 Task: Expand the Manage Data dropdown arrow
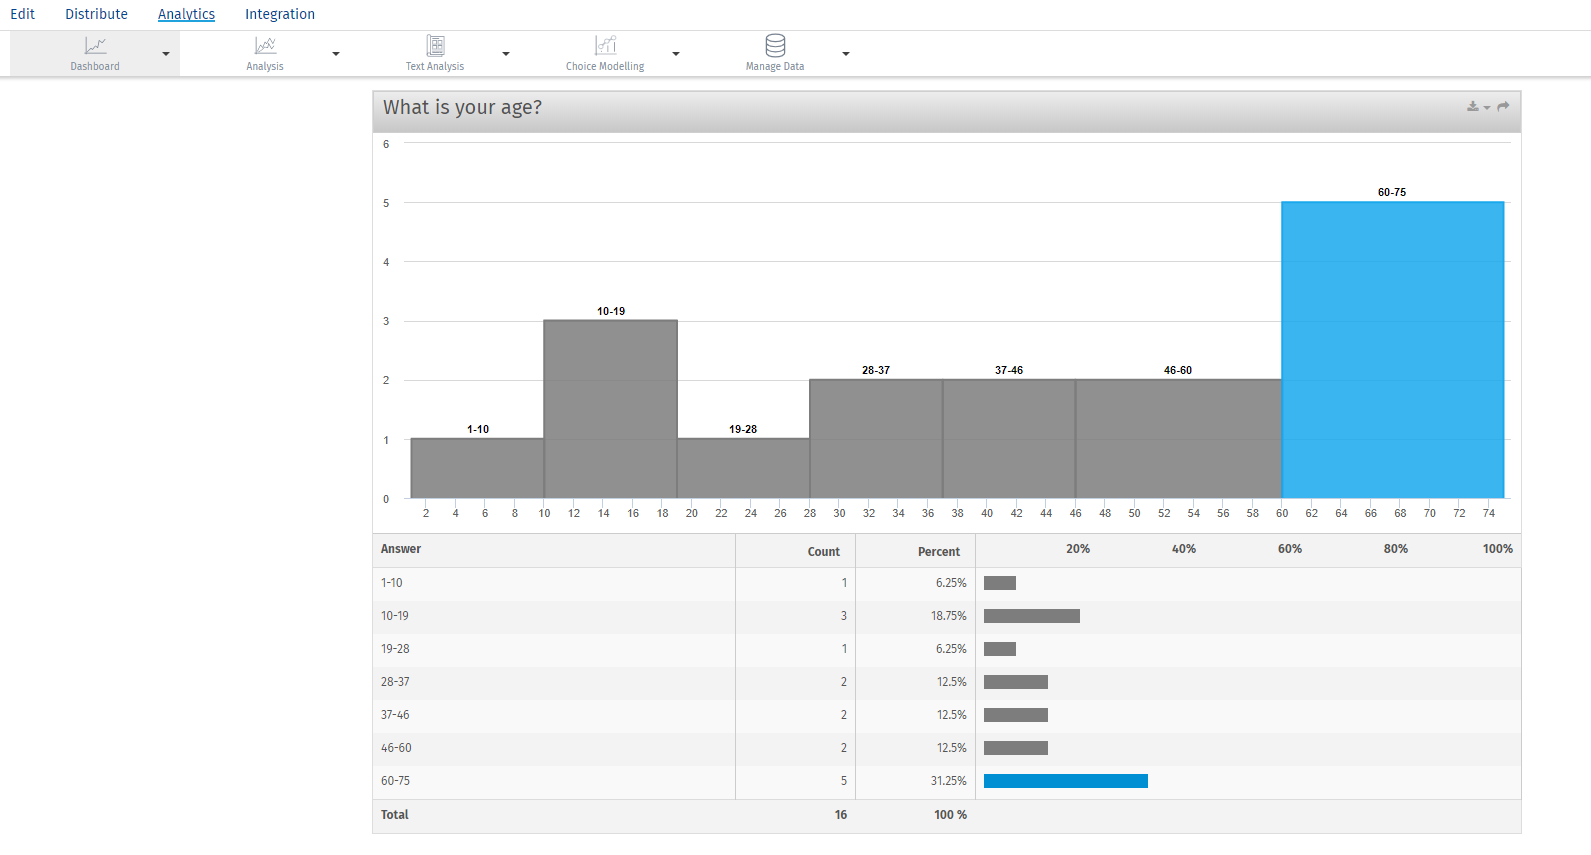tap(846, 54)
